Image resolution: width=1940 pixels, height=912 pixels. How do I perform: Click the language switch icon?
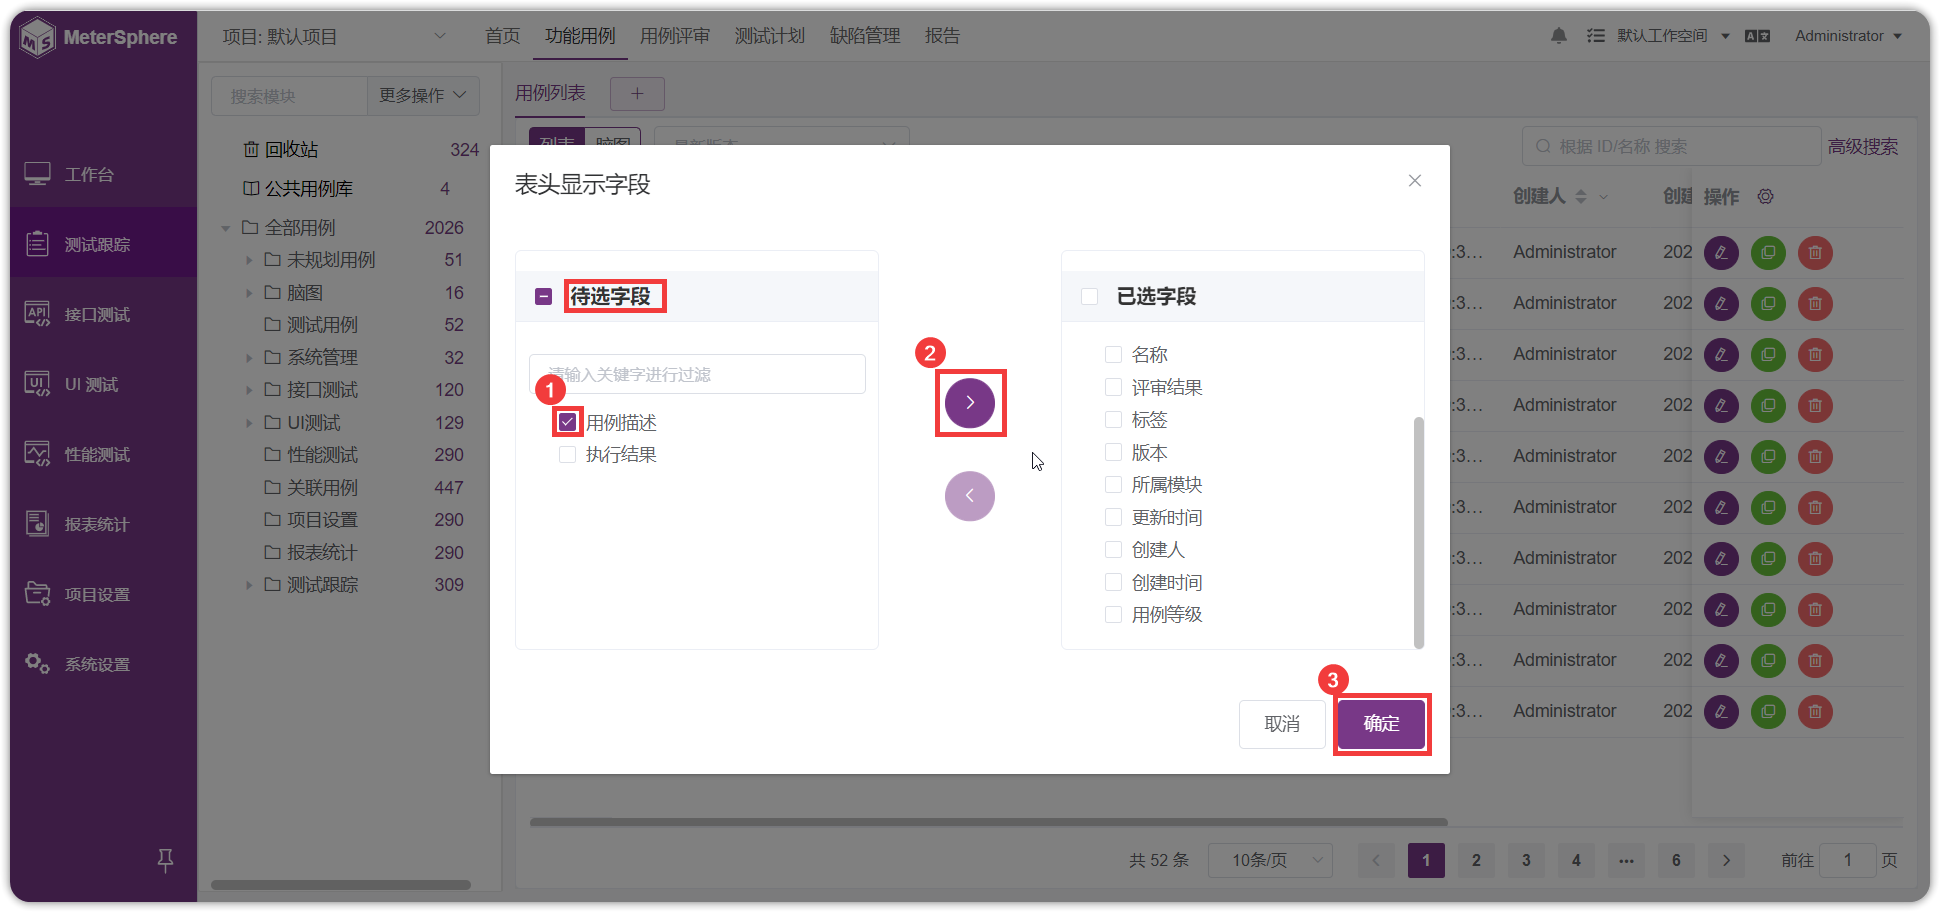(x=1757, y=36)
